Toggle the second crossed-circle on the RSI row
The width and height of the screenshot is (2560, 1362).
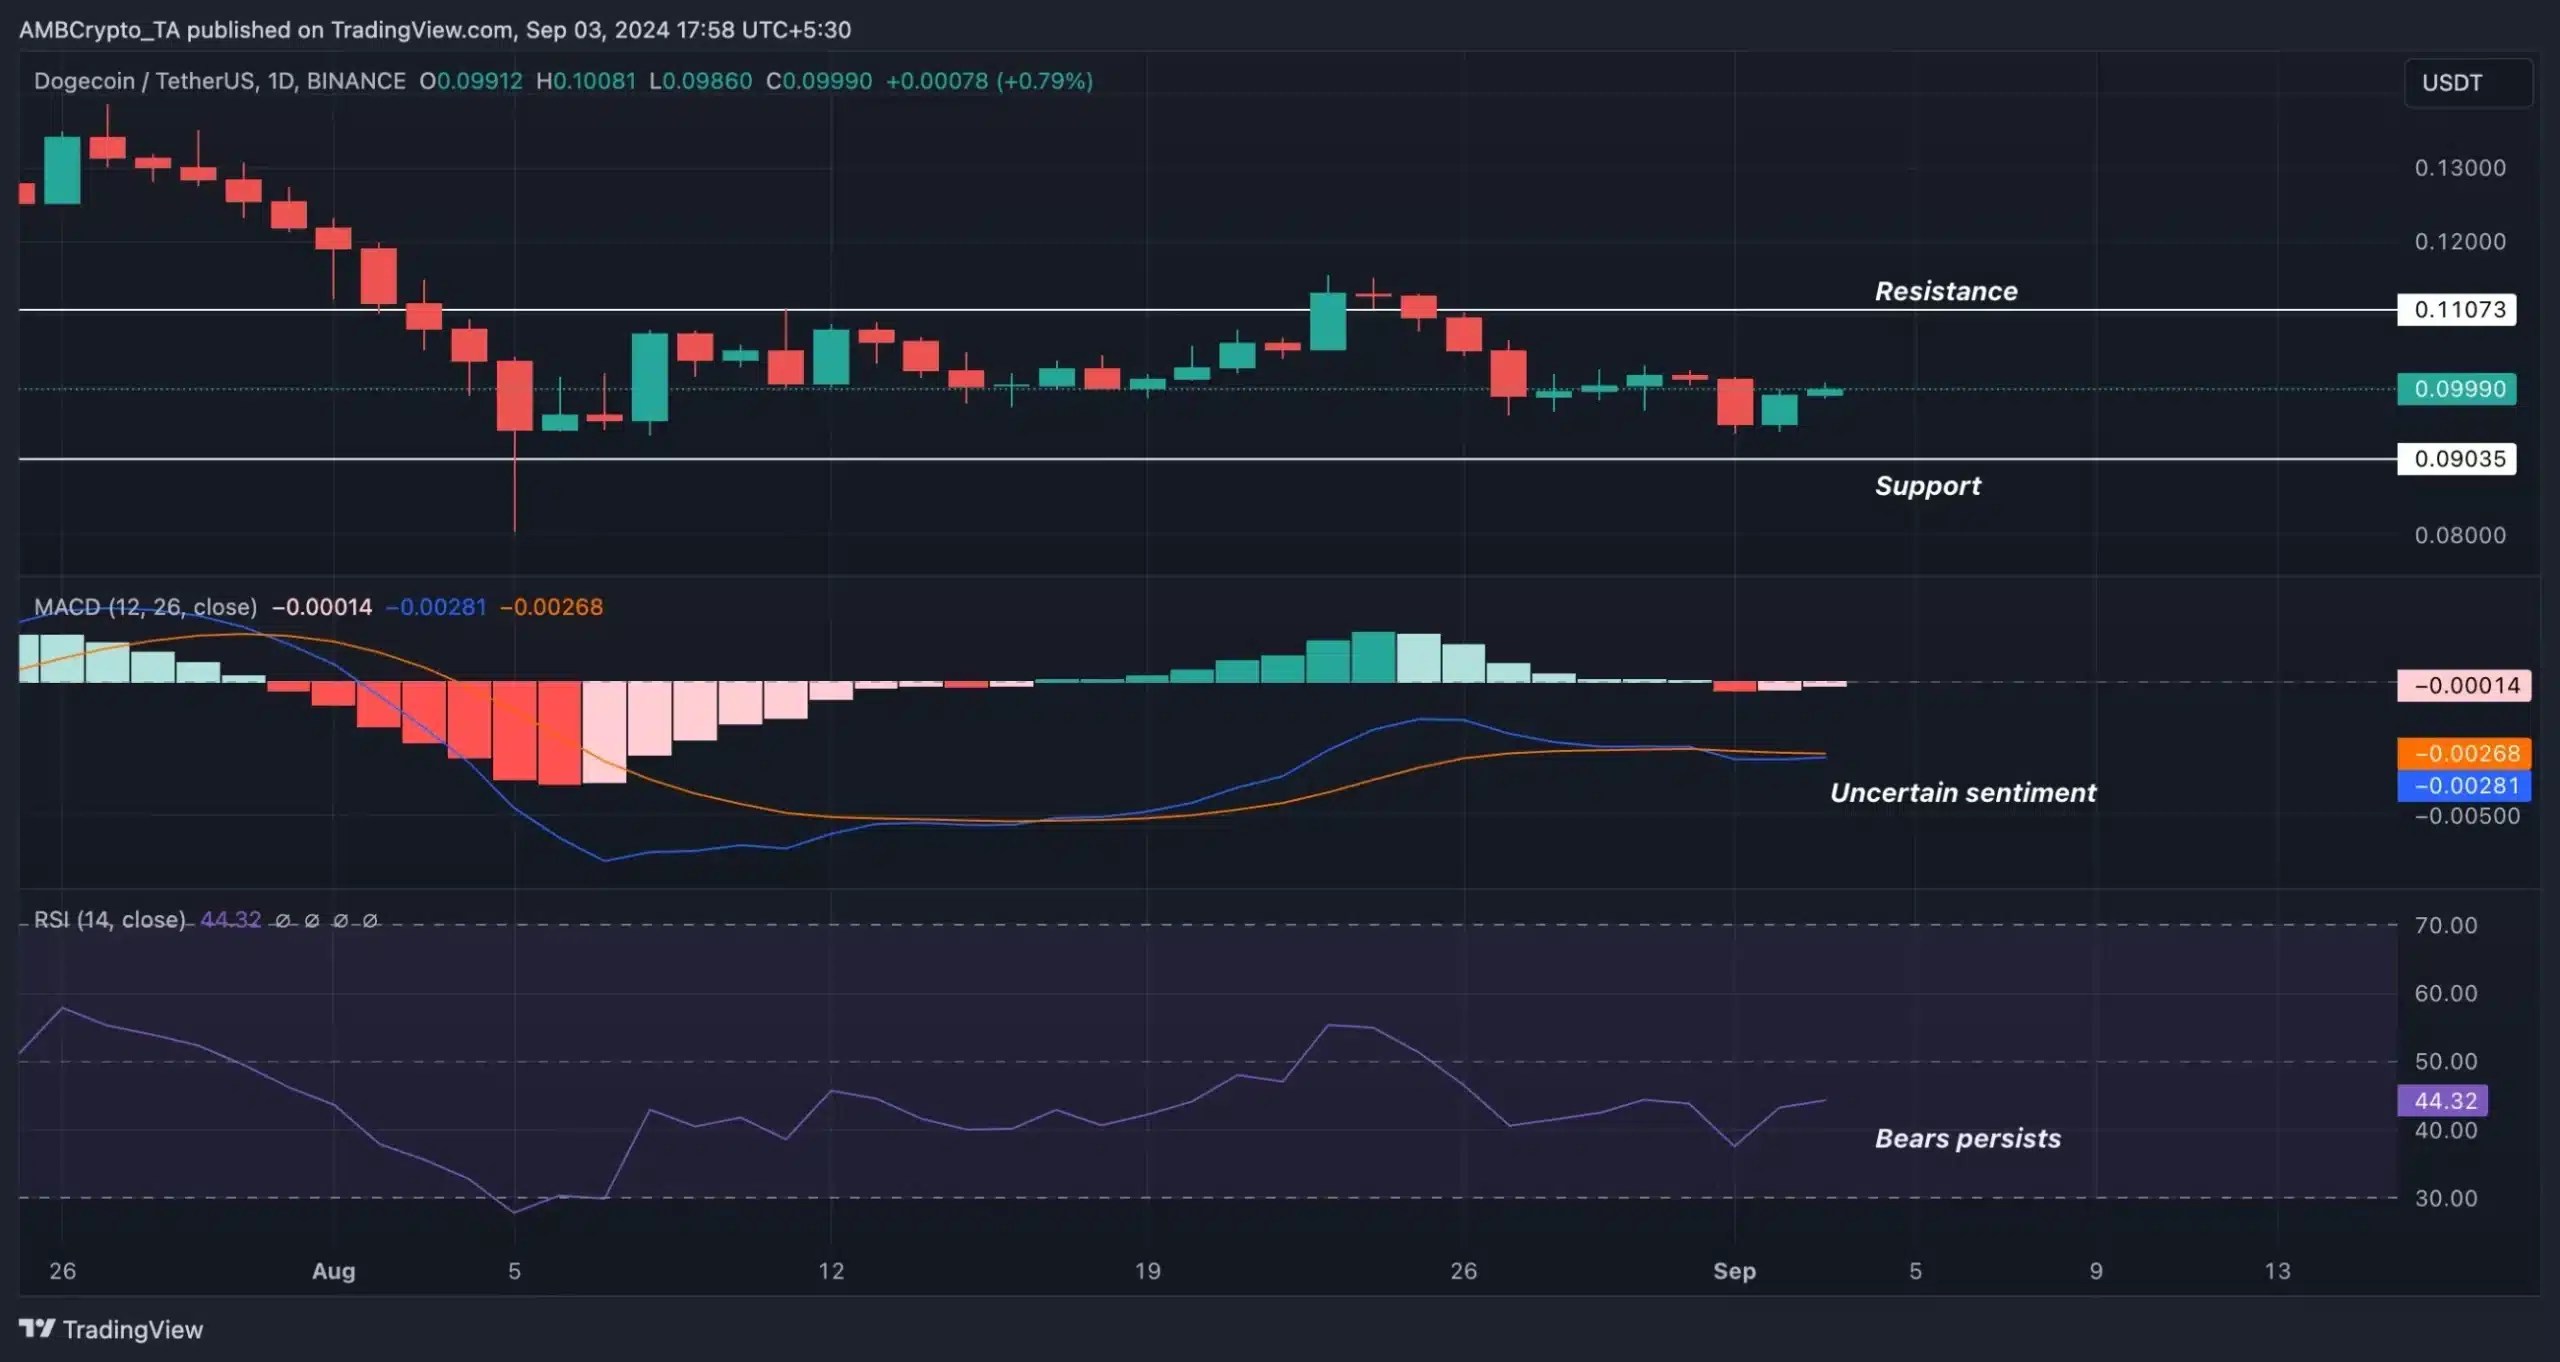(x=313, y=920)
